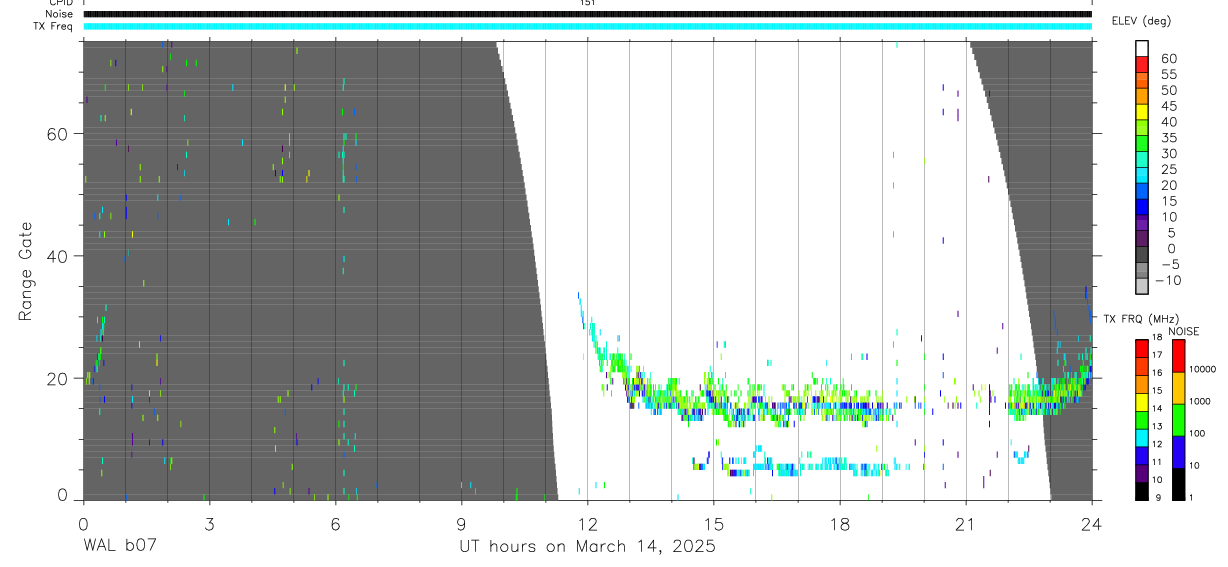The image size is (1228, 567).
Task: Select the white top segment of ELEV colorbar
Action: pyautogui.click(x=1142, y=47)
